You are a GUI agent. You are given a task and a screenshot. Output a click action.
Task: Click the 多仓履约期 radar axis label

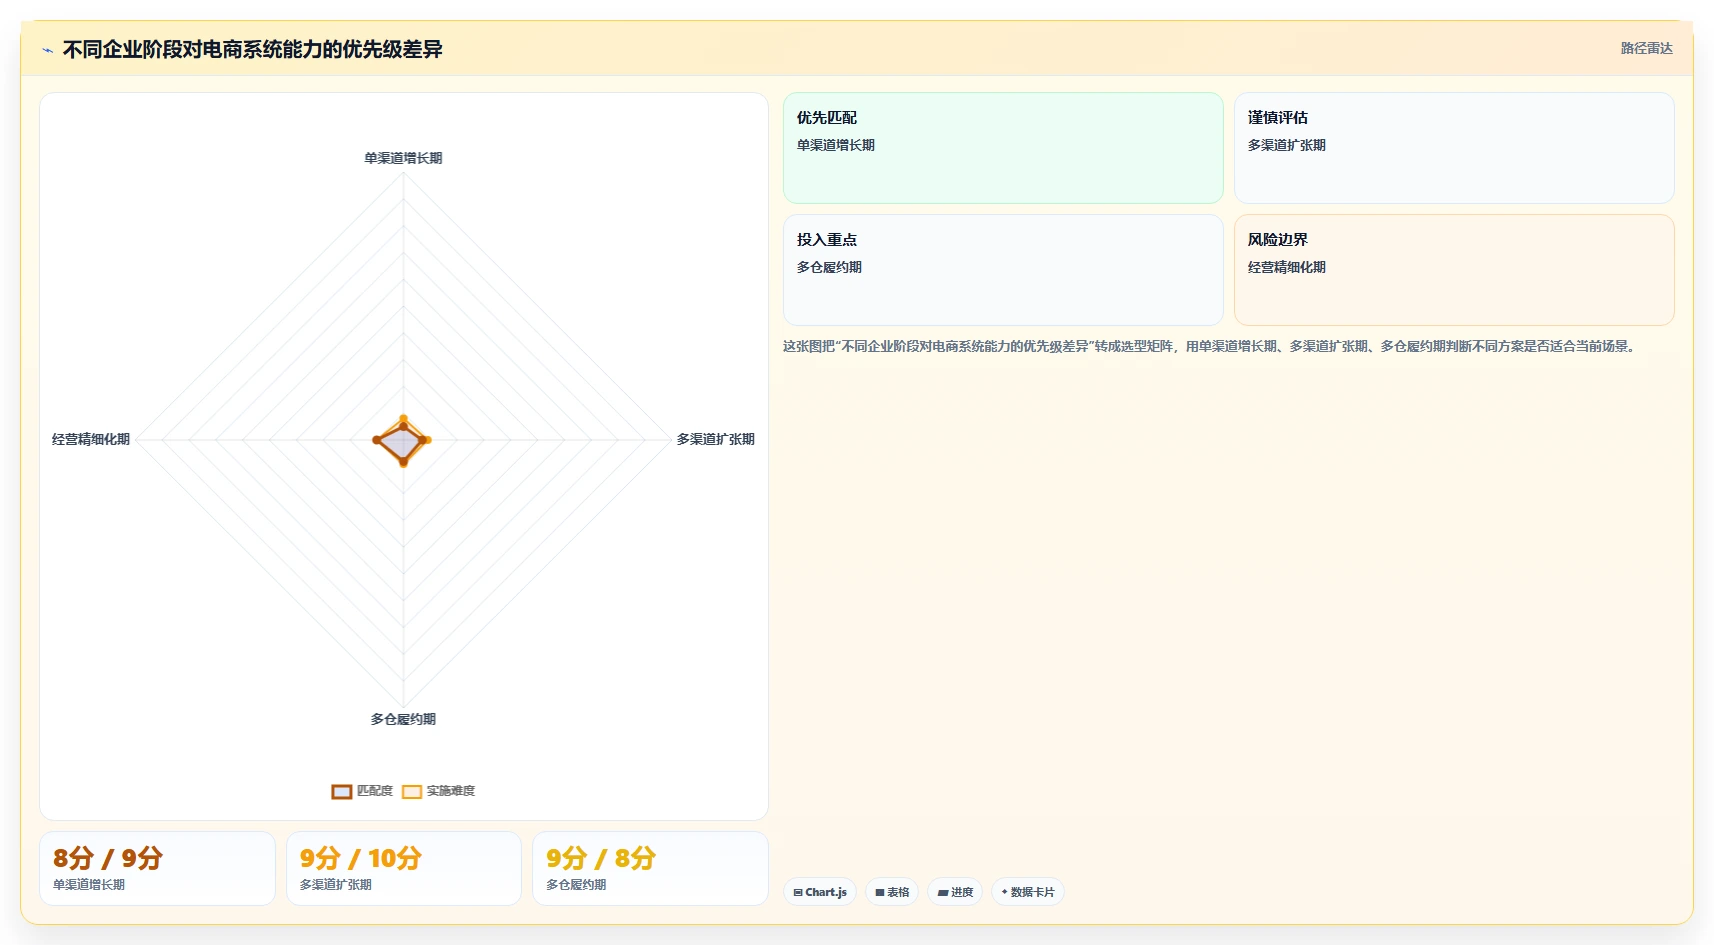point(403,719)
